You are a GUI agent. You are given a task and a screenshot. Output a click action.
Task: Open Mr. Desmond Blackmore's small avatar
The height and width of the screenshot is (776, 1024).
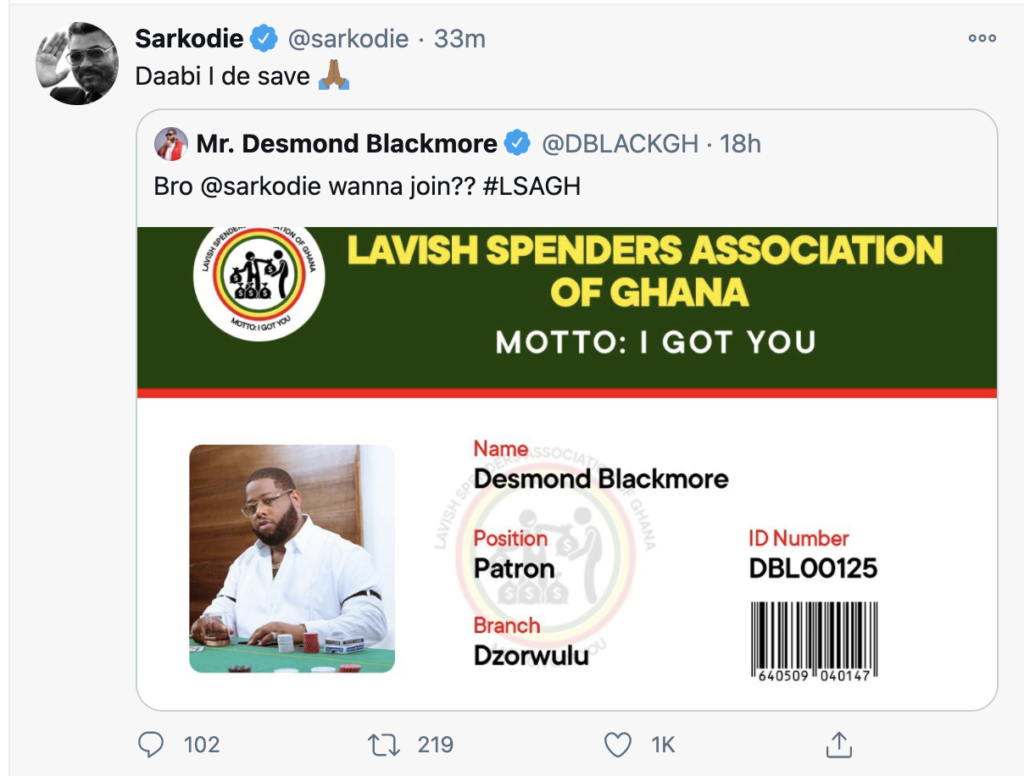[171, 144]
